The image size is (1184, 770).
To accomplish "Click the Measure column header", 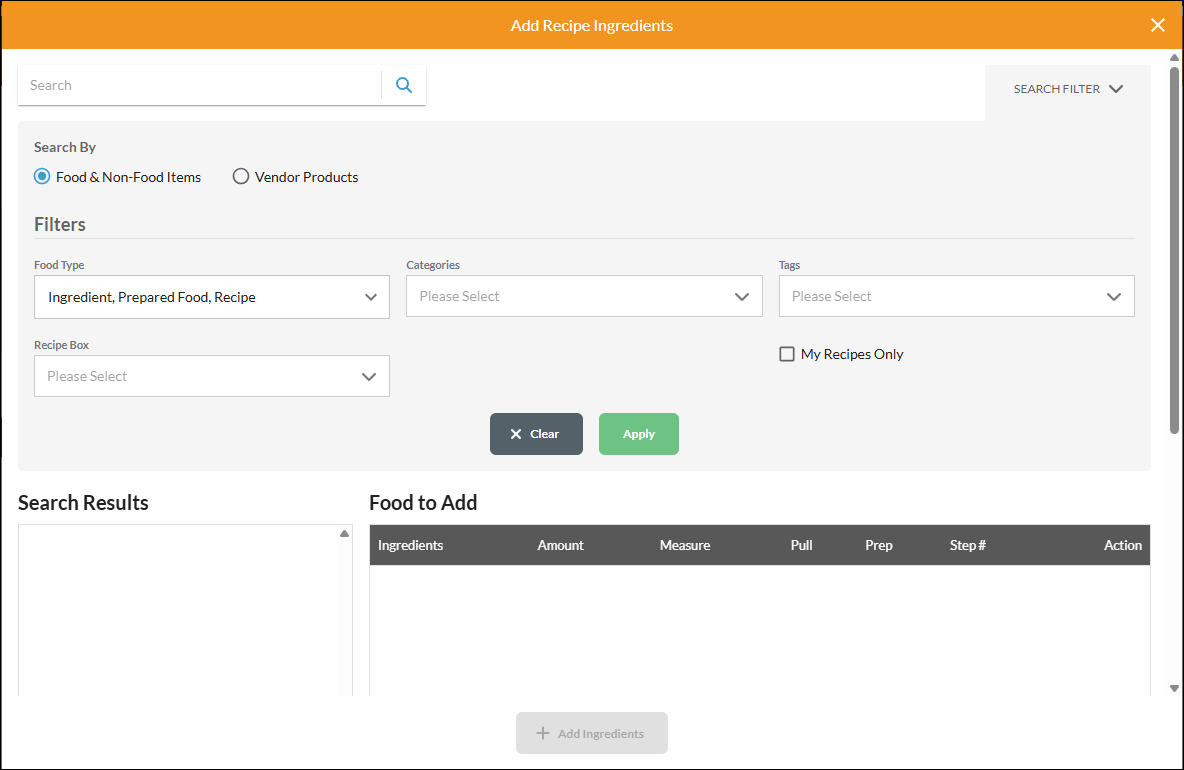I will tap(685, 545).
